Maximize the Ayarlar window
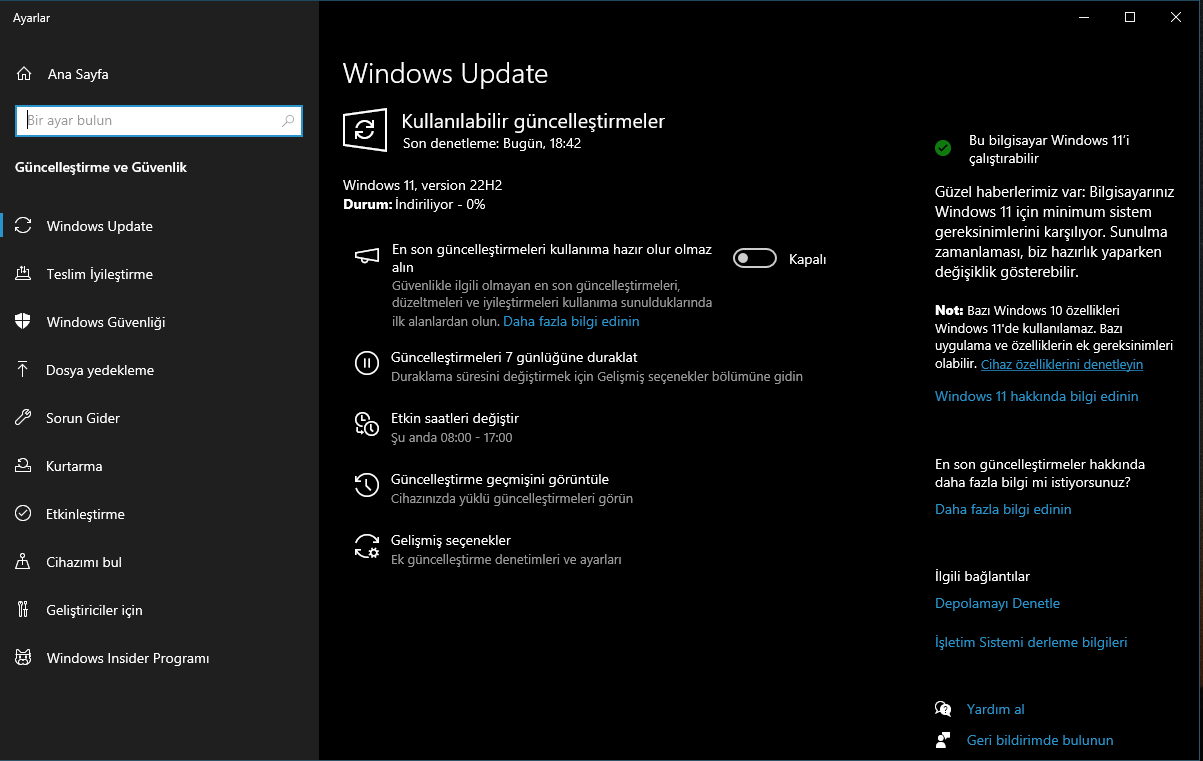 1130,17
